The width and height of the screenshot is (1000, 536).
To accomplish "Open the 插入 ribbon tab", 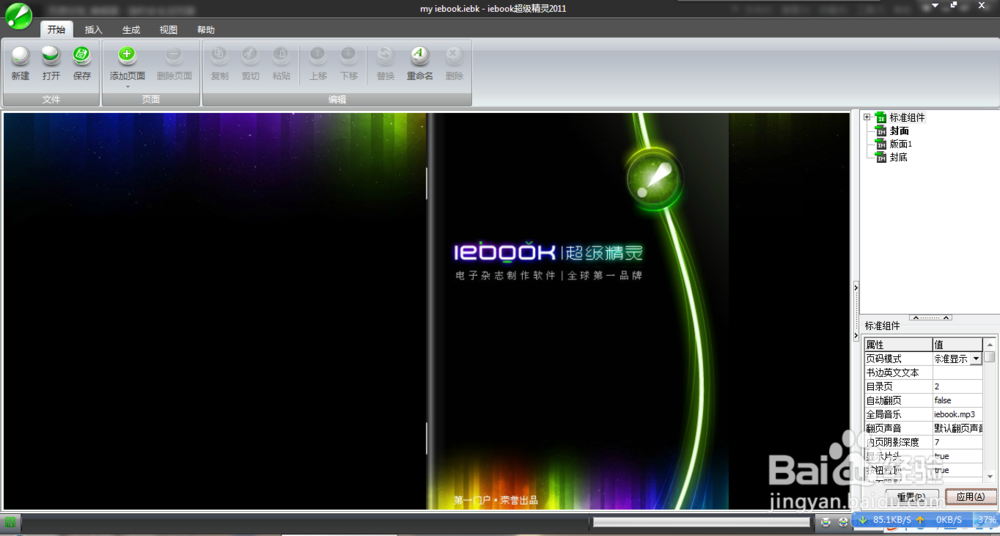I will click(x=94, y=29).
